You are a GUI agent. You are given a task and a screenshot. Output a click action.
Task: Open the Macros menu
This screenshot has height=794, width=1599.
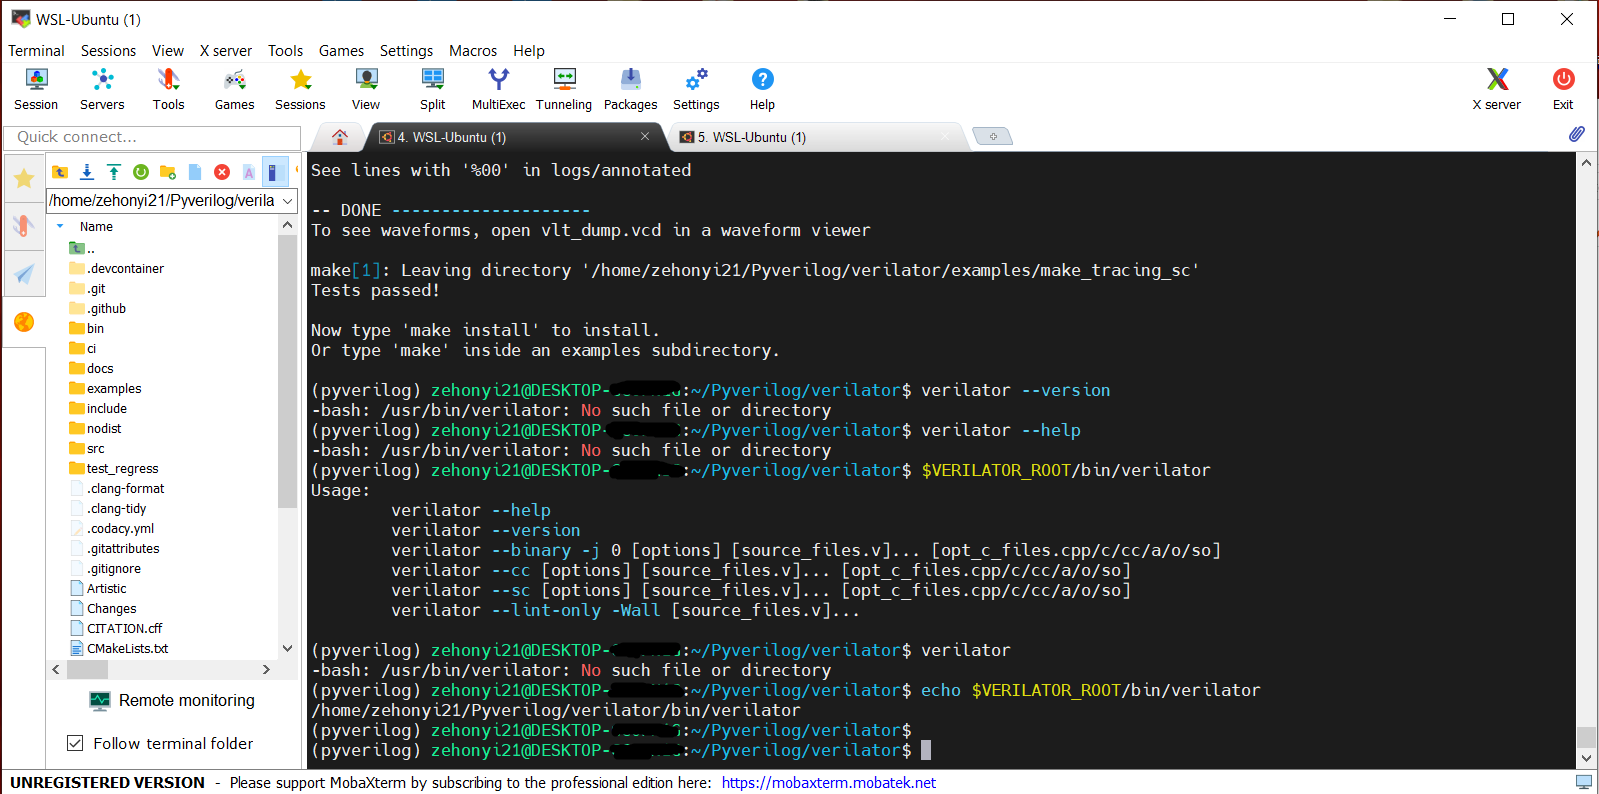pos(473,51)
